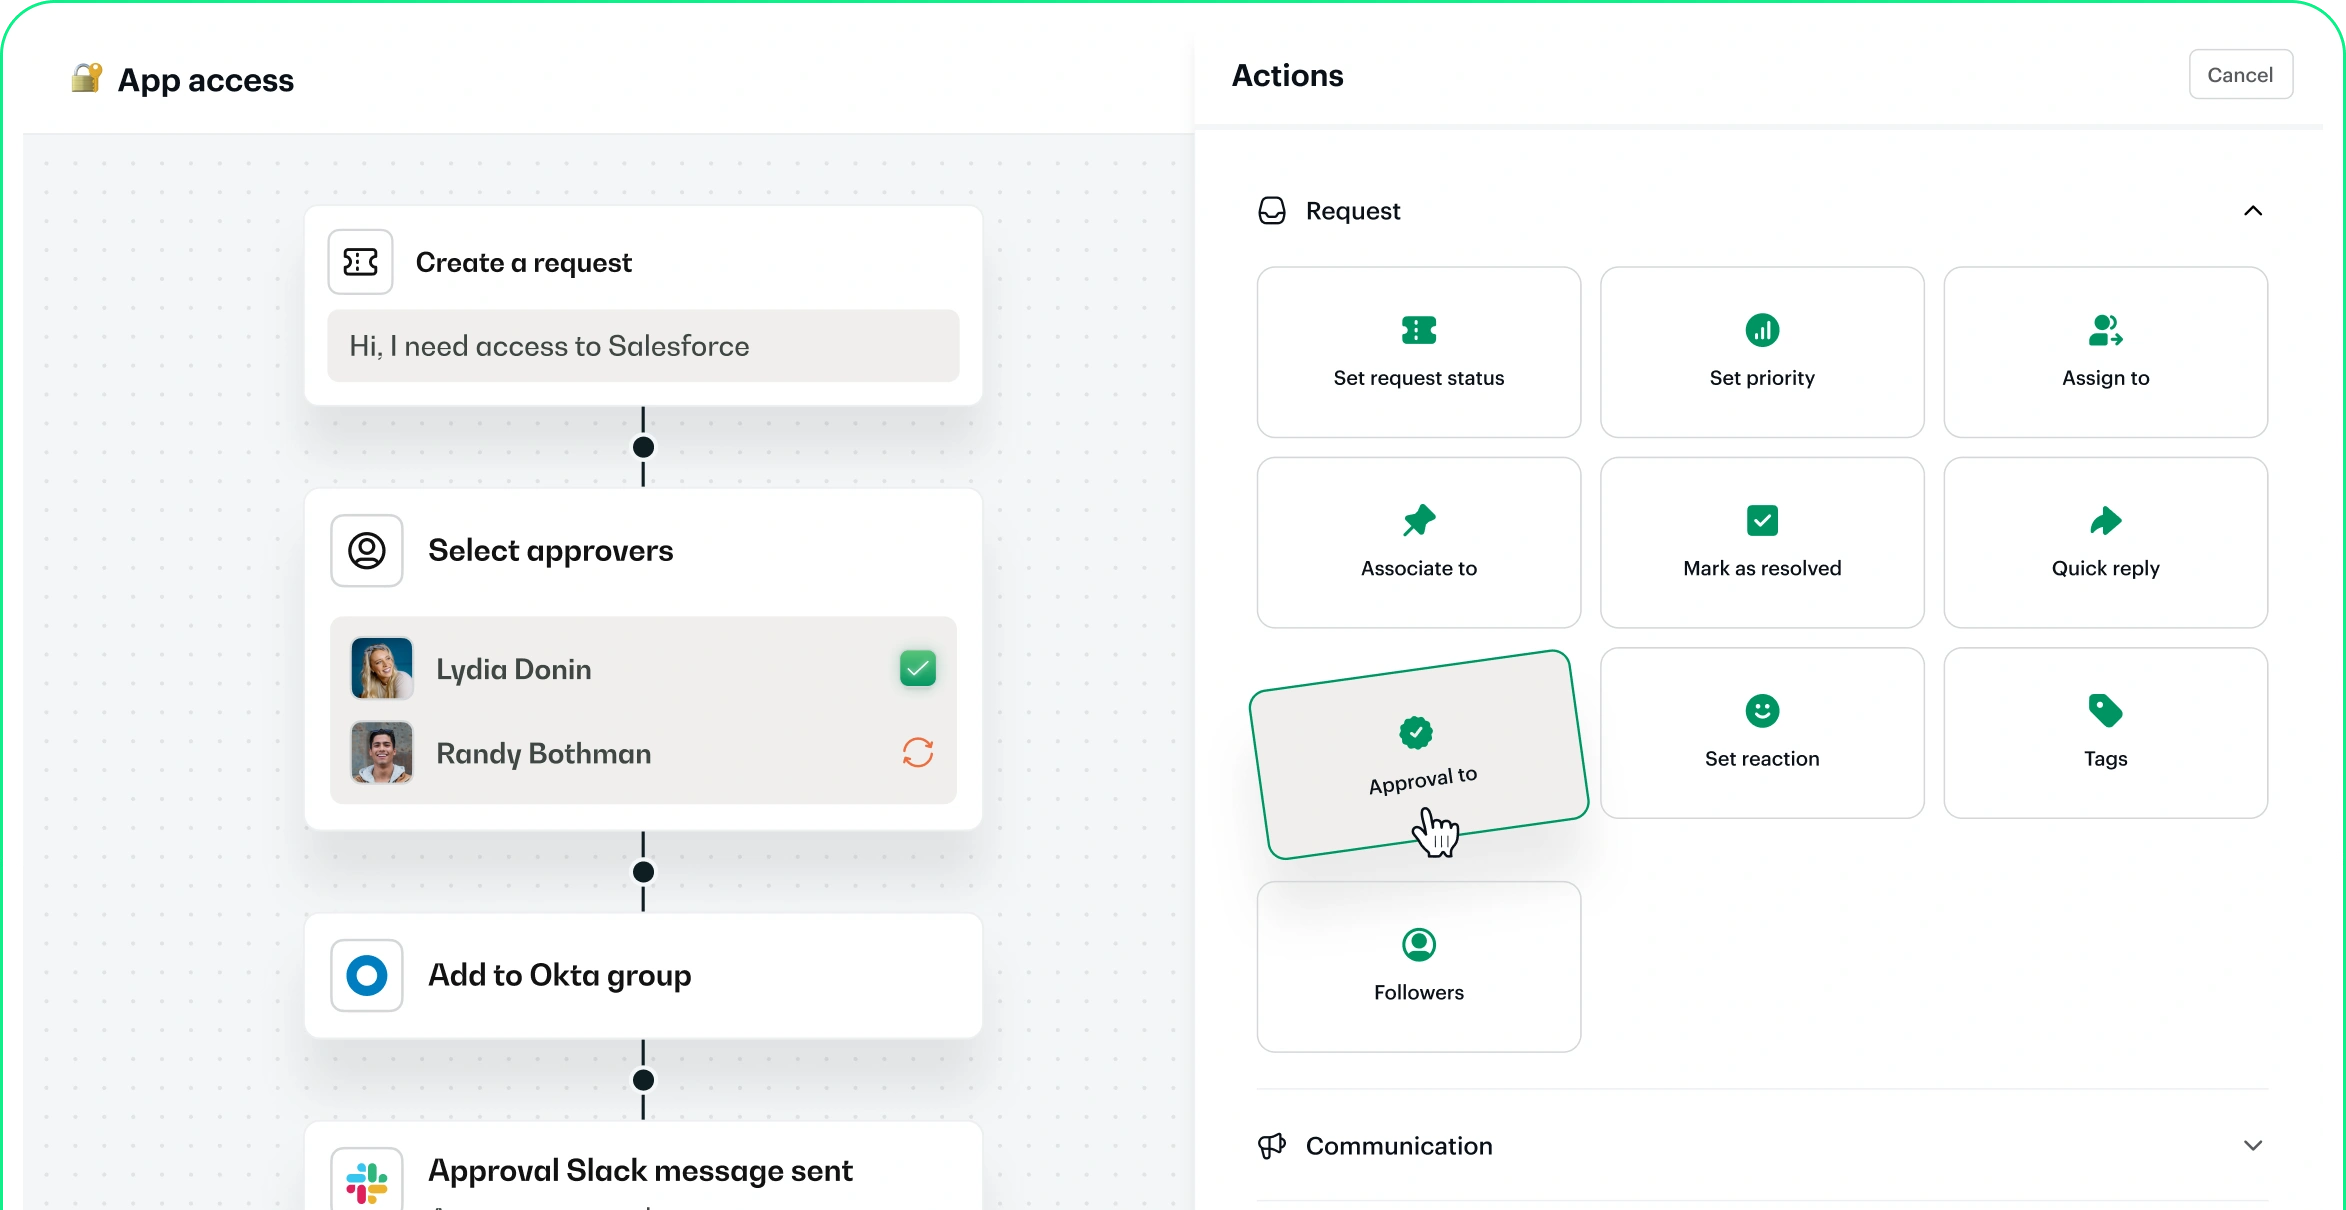Image resolution: width=2346 pixels, height=1210 pixels.
Task: Select the Okta icon in Add to Okta group
Action: click(366, 975)
